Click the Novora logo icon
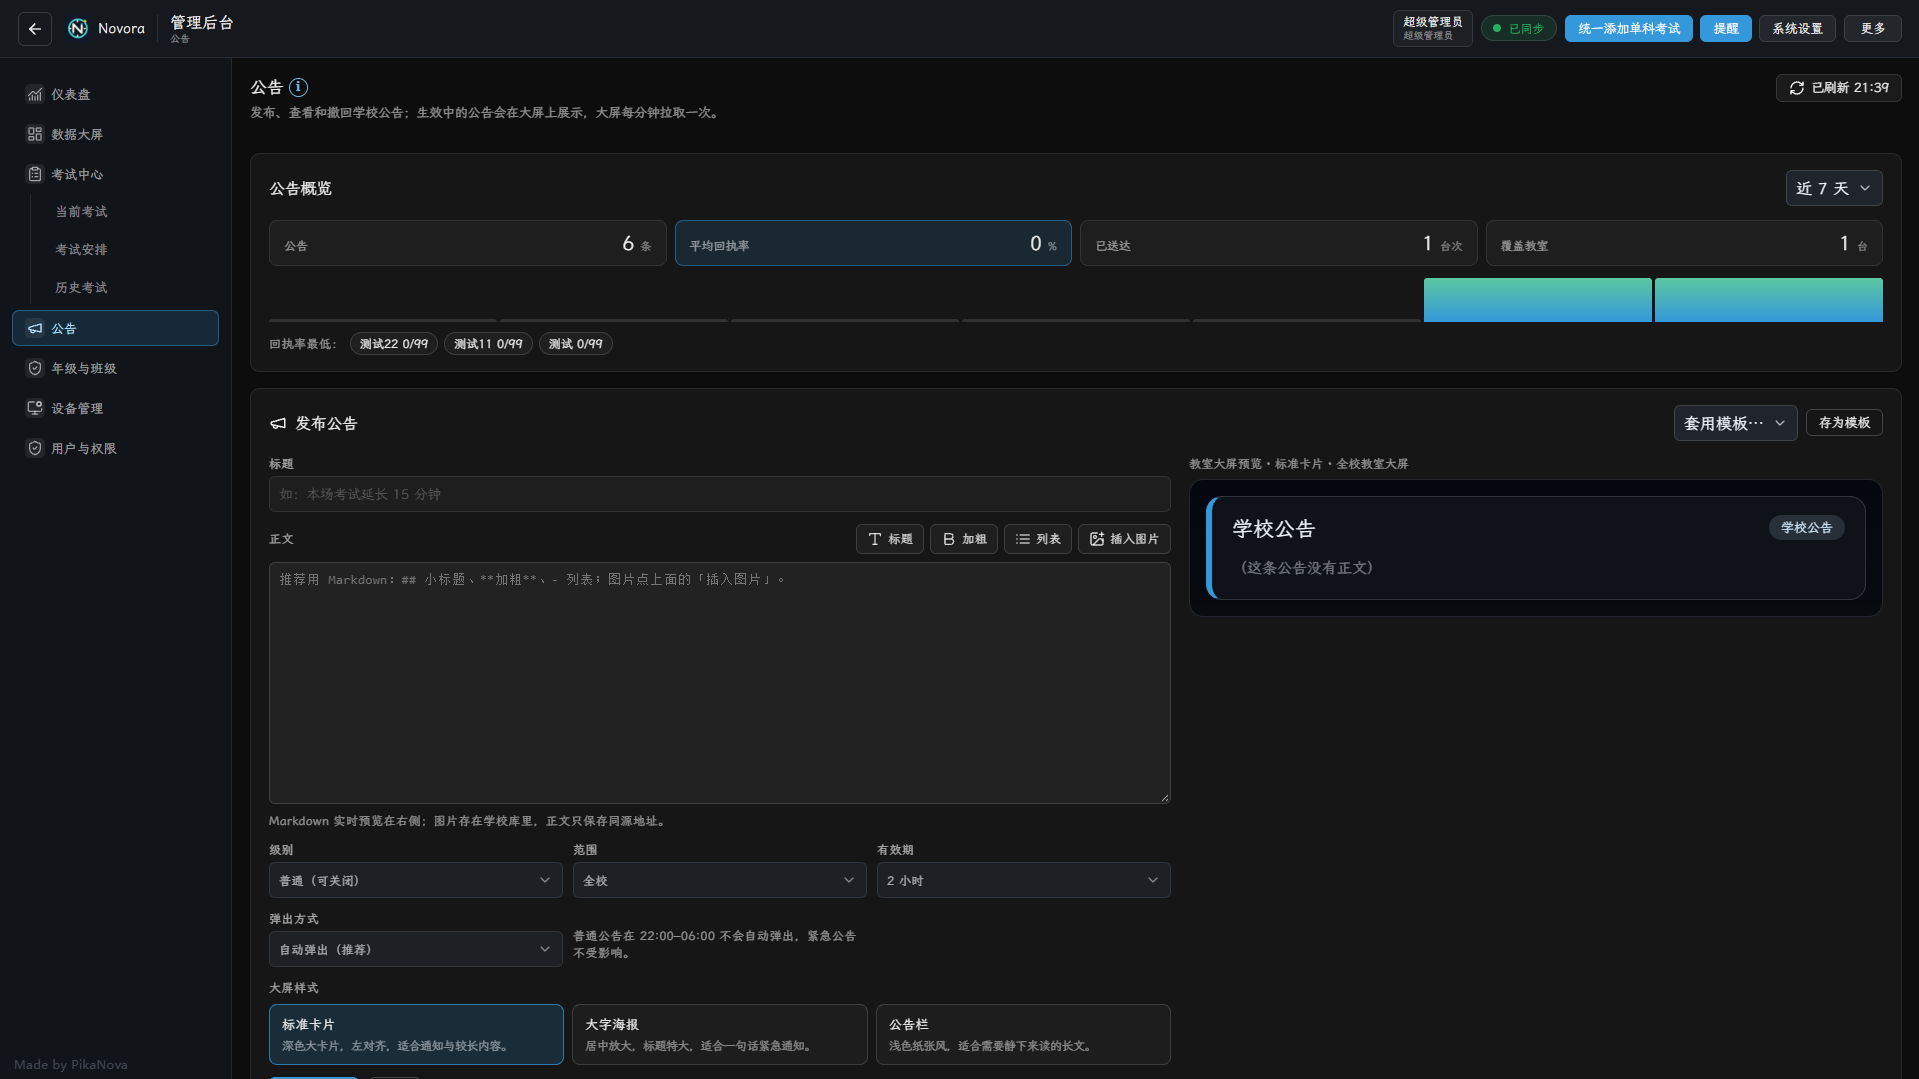Viewport: 1919px width, 1079px height. click(x=78, y=29)
